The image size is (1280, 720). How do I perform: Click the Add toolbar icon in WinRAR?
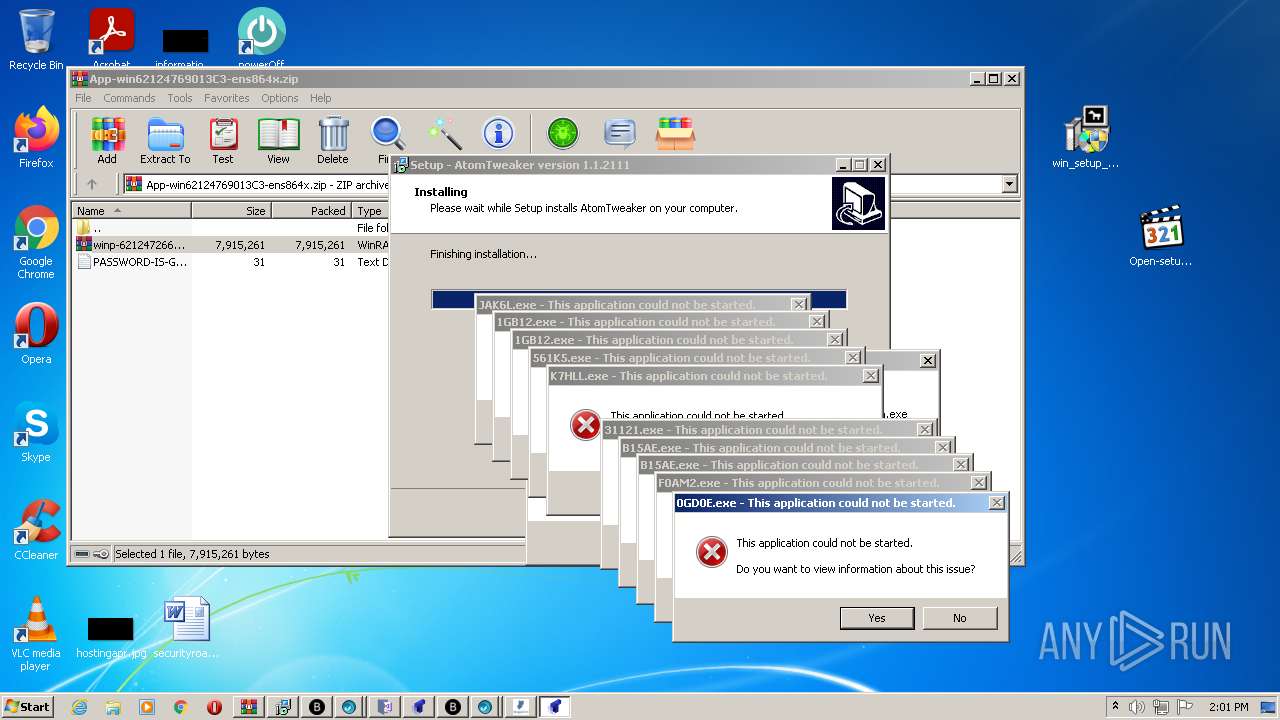point(107,141)
